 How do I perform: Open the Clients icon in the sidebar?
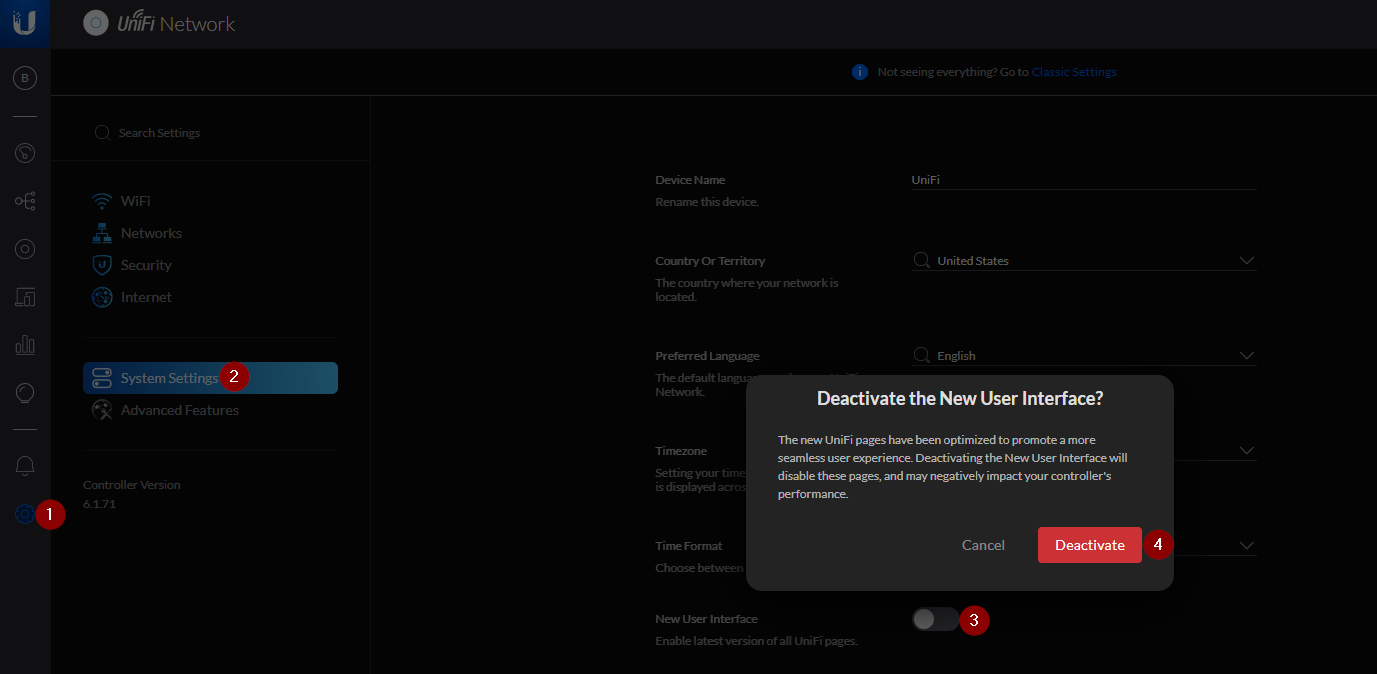(x=25, y=297)
